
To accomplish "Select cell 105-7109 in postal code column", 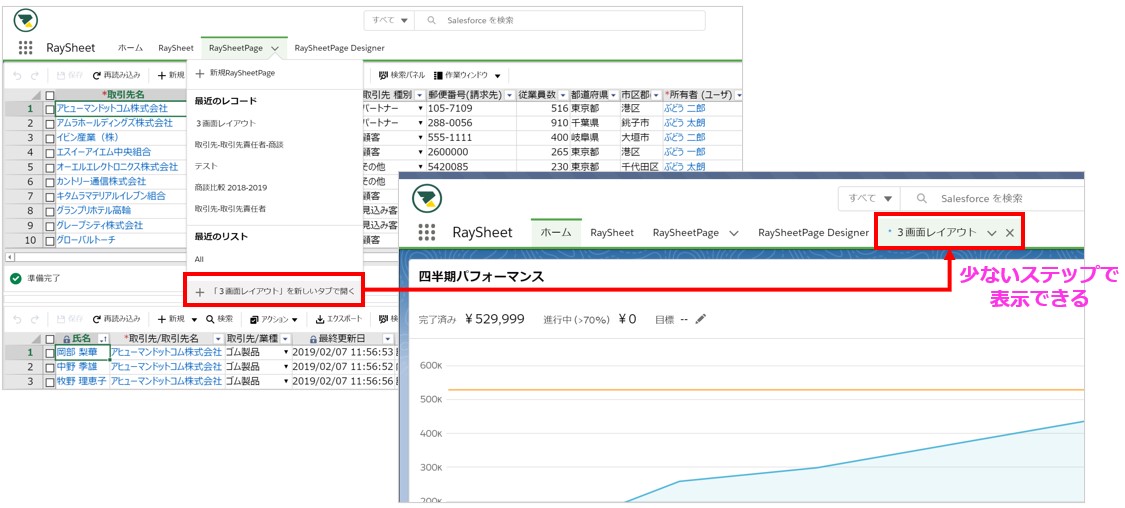I will tap(471, 108).
